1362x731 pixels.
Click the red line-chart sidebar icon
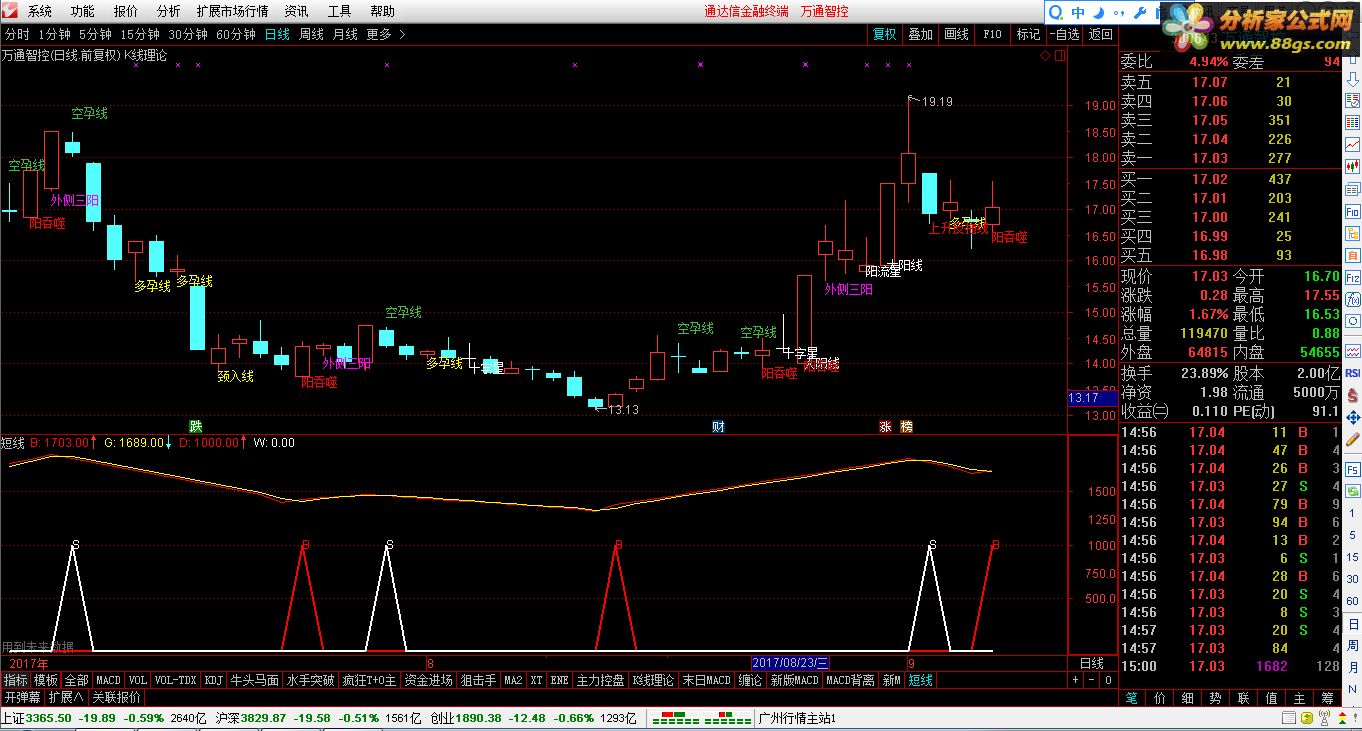pyautogui.click(x=1352, y=145)
